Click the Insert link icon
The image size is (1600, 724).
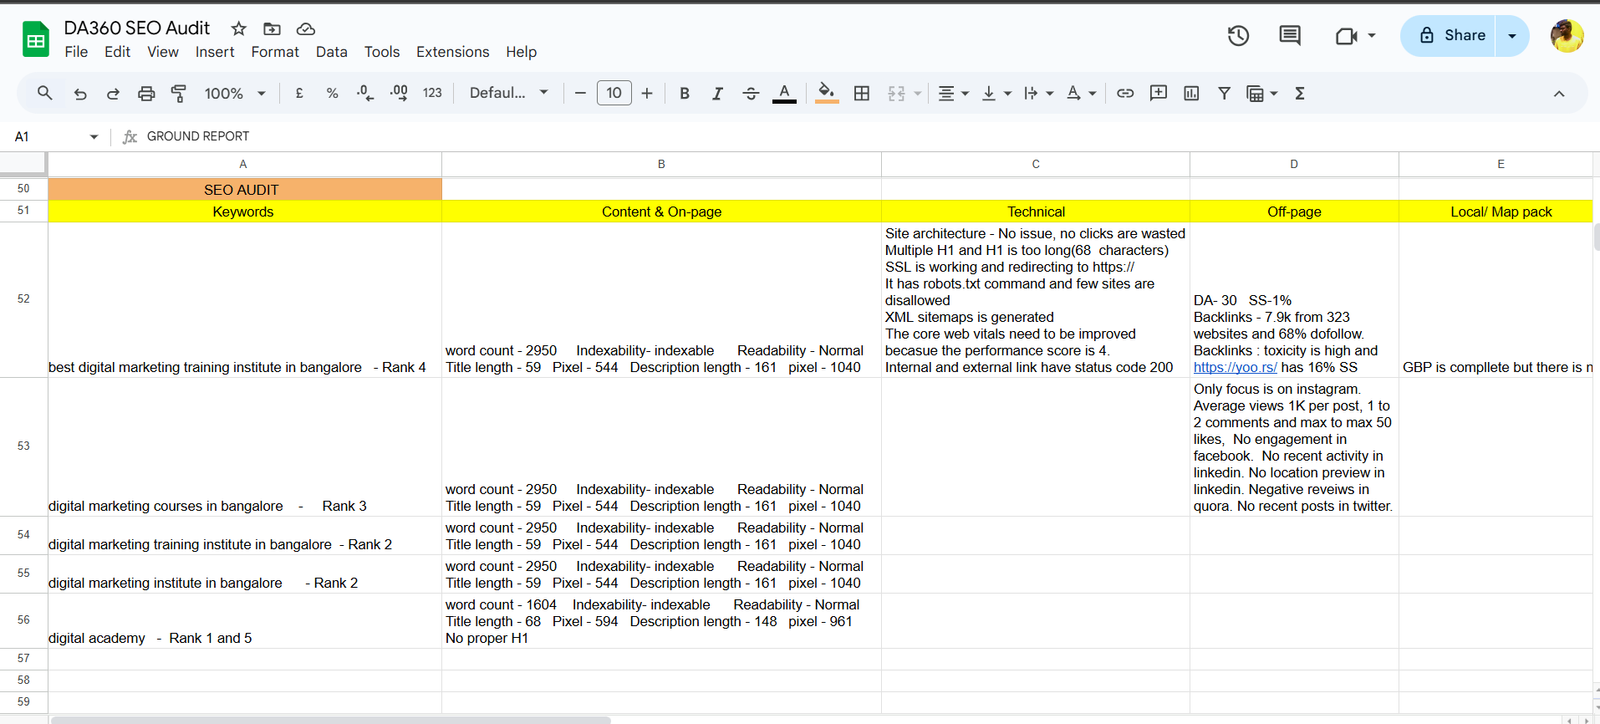point(1125,93)
